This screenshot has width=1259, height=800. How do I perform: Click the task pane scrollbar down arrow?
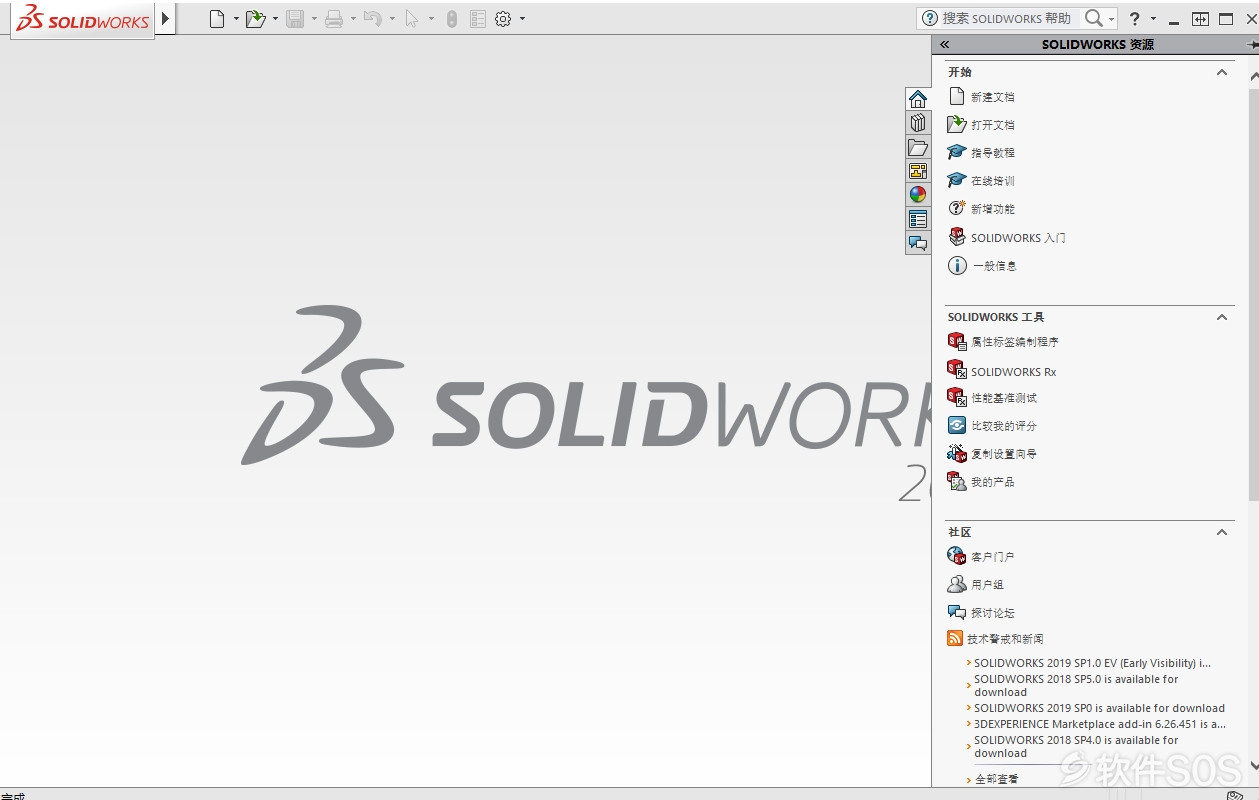coord(1254,766)
